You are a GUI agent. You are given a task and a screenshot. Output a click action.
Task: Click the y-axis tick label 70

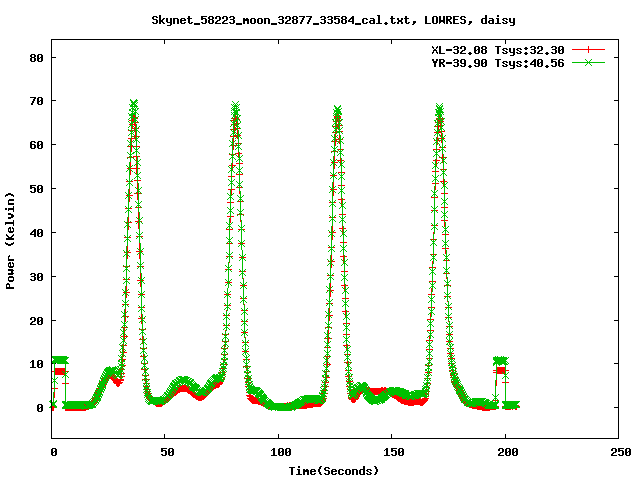click(x=36, y=101)
